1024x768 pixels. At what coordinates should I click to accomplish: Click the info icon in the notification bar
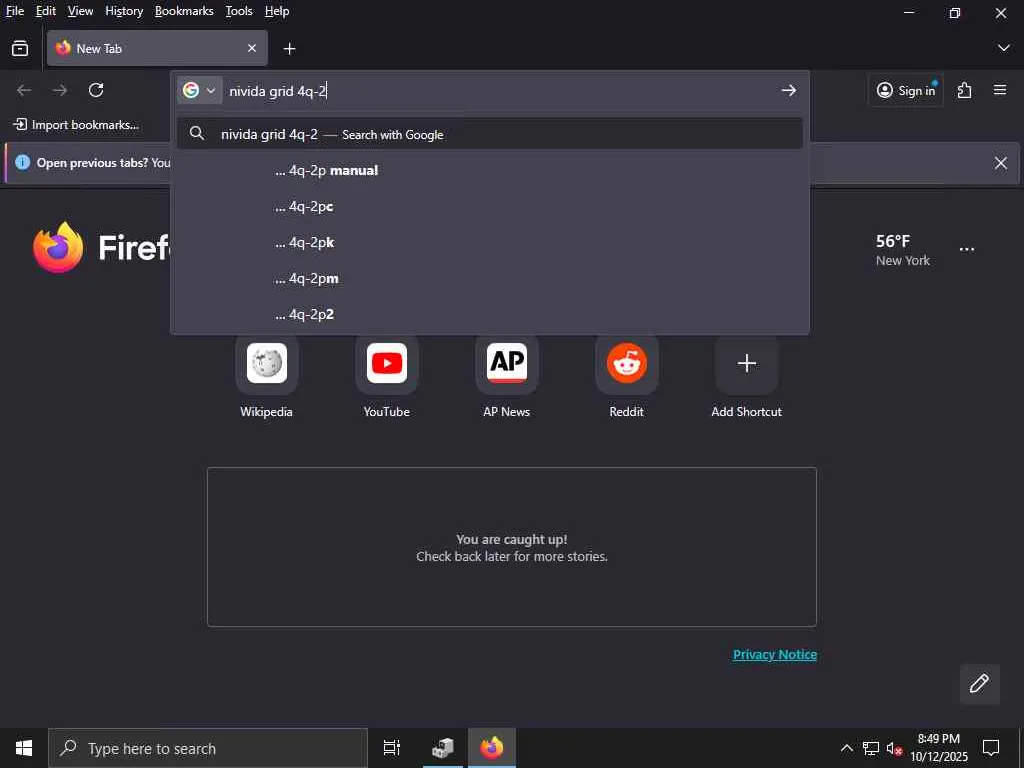click(x=22, y=163)
